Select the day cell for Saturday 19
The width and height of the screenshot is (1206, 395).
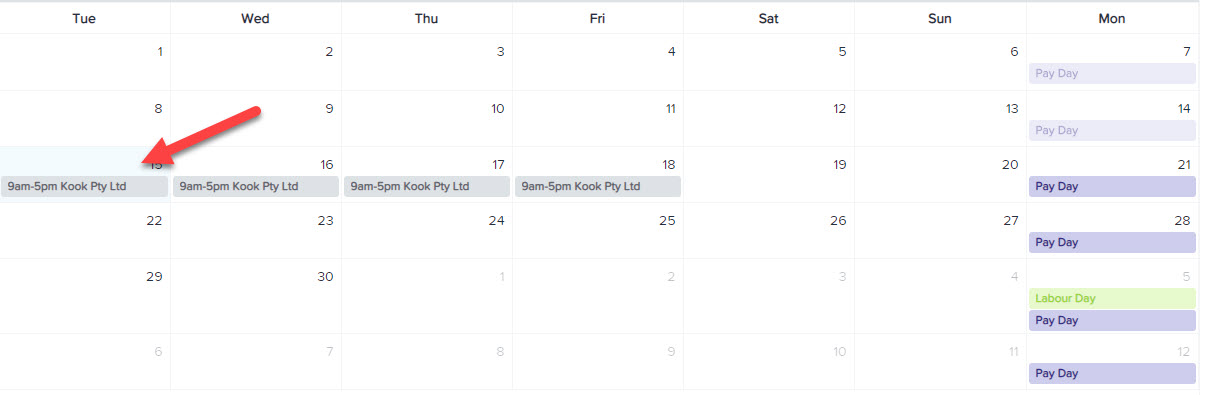(x=769, y=175)
